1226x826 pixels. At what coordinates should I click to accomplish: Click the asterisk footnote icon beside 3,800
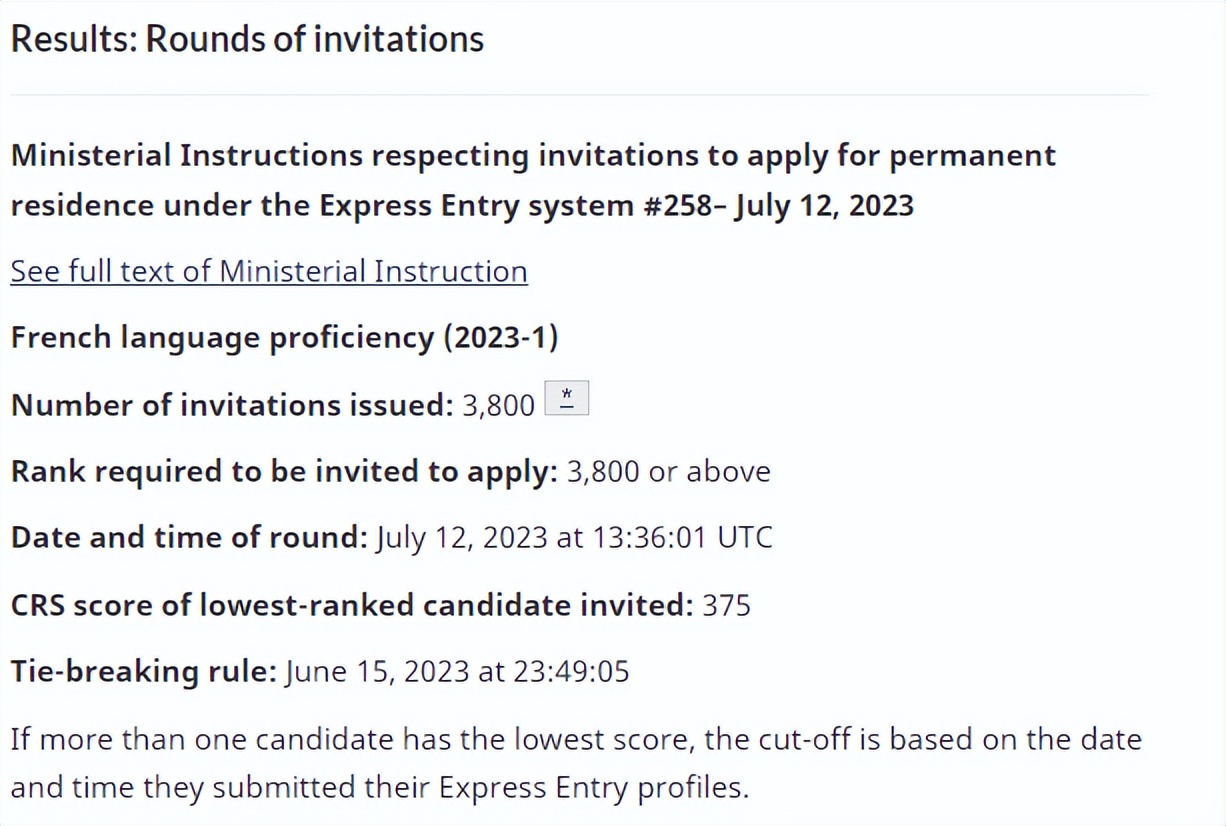tap(567, 398)
